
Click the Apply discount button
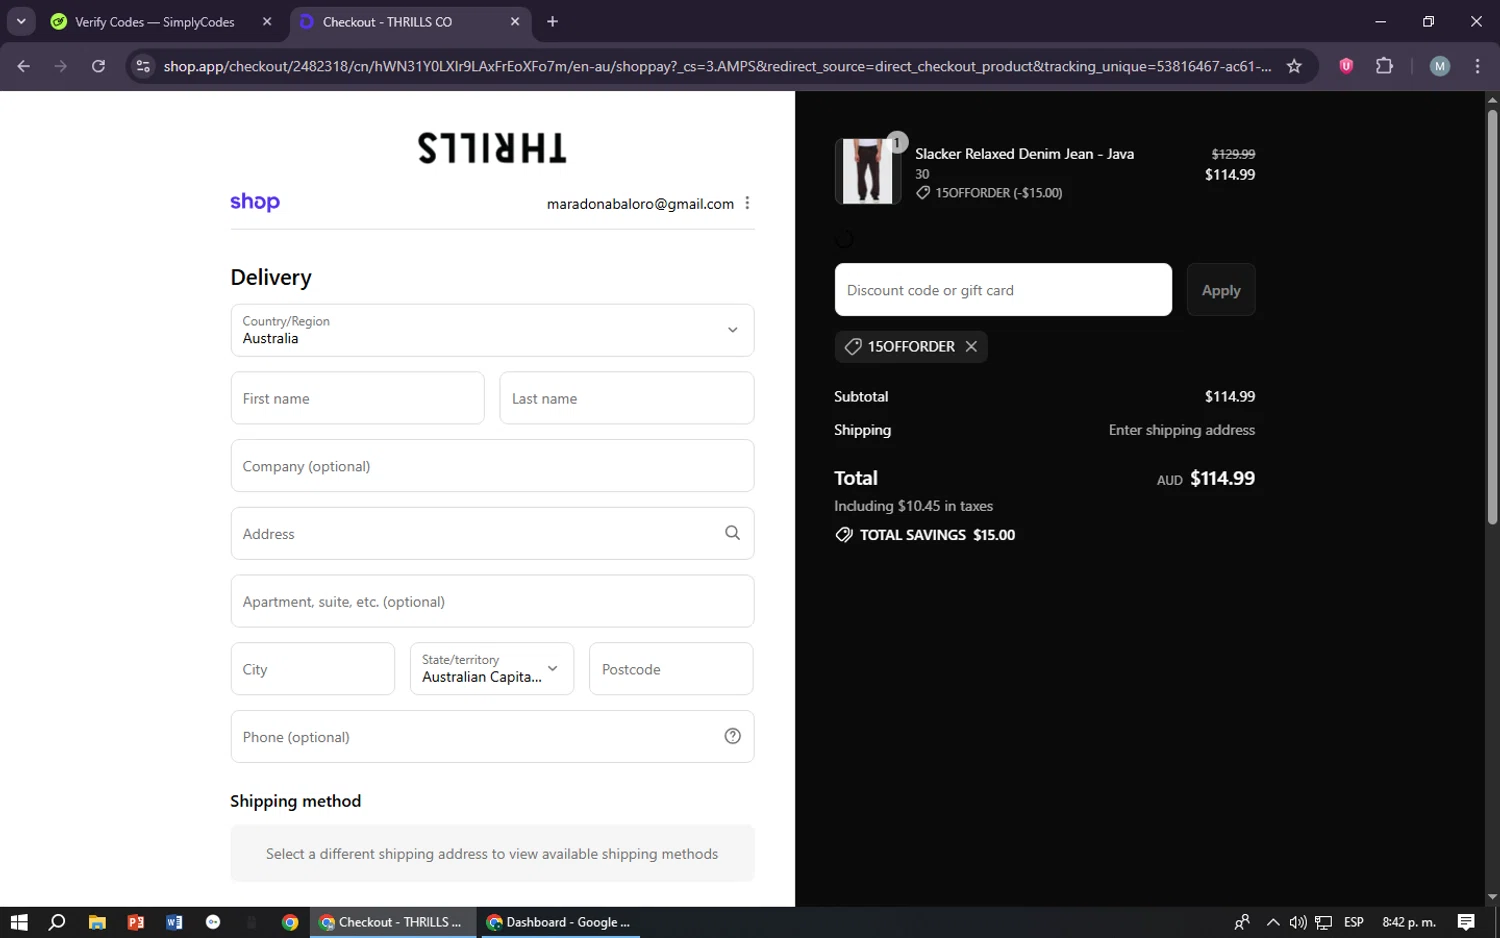1221,290
